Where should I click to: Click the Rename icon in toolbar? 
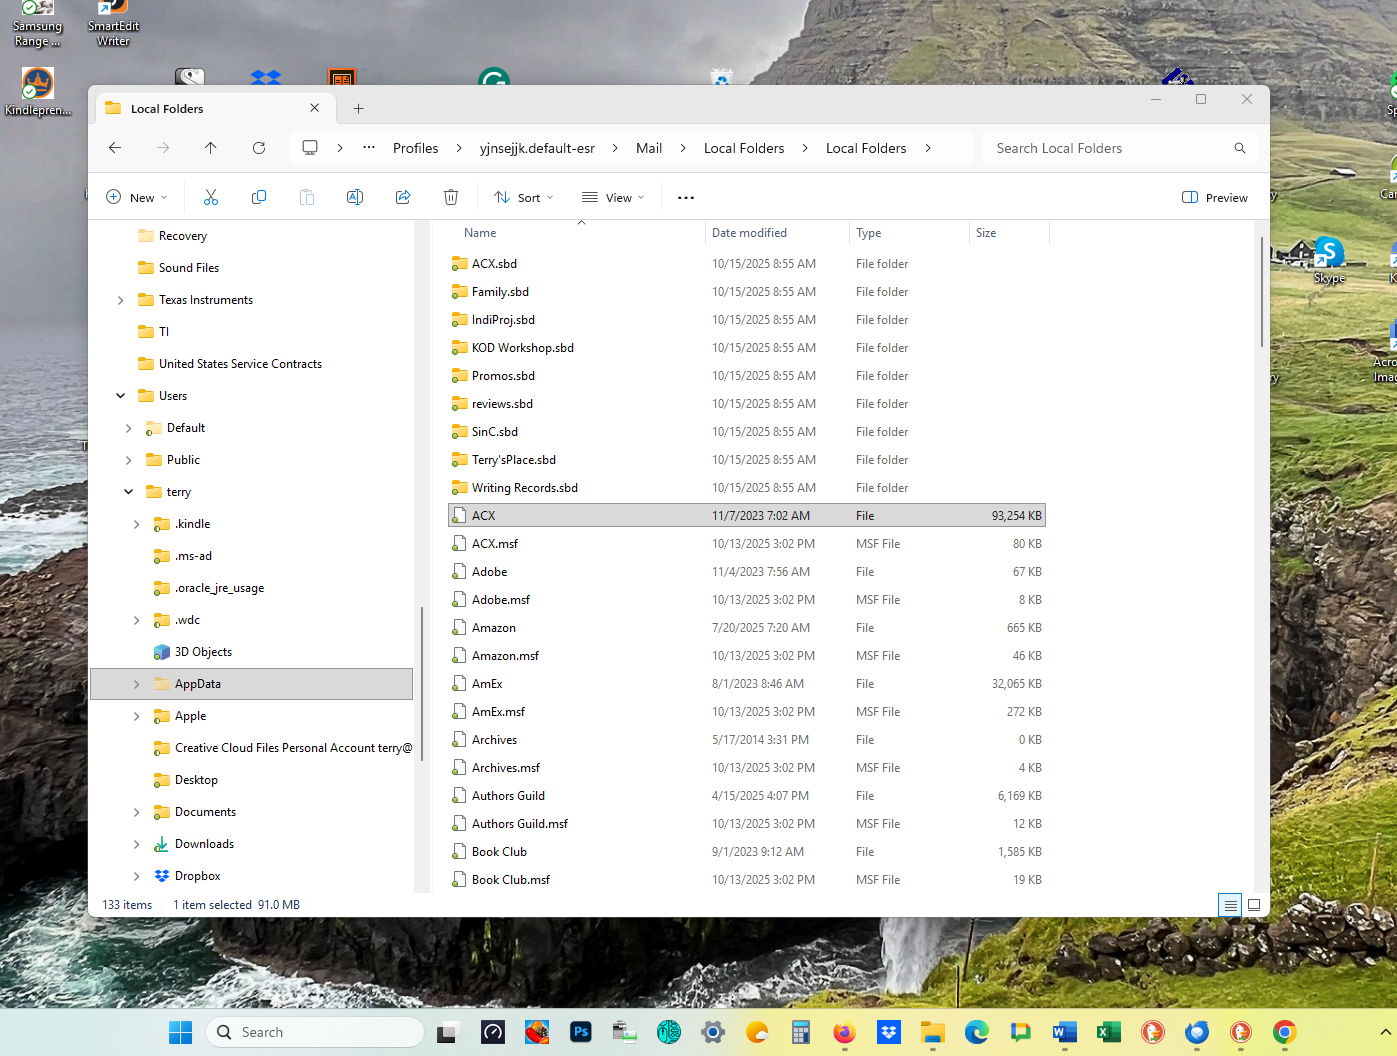[355, 197]
